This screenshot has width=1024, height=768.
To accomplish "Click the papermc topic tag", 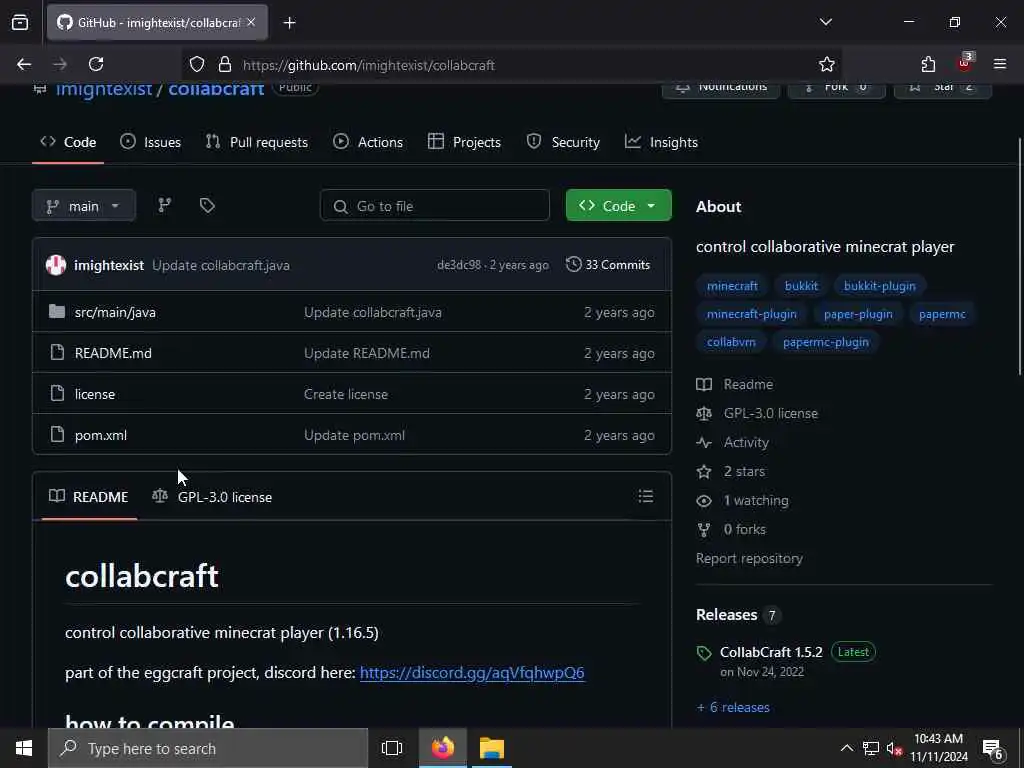I will (x=942, y=313).
